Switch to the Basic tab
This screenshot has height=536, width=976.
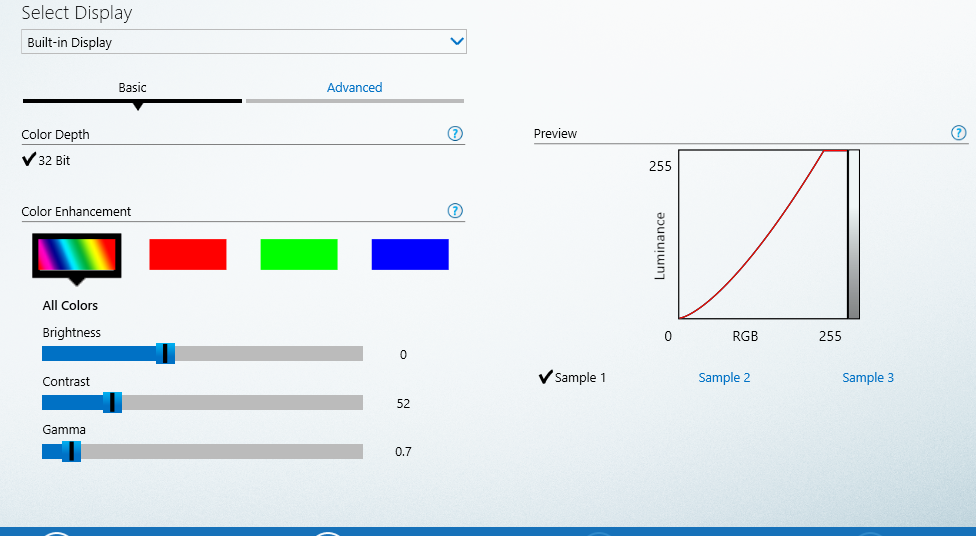[132, 88]
